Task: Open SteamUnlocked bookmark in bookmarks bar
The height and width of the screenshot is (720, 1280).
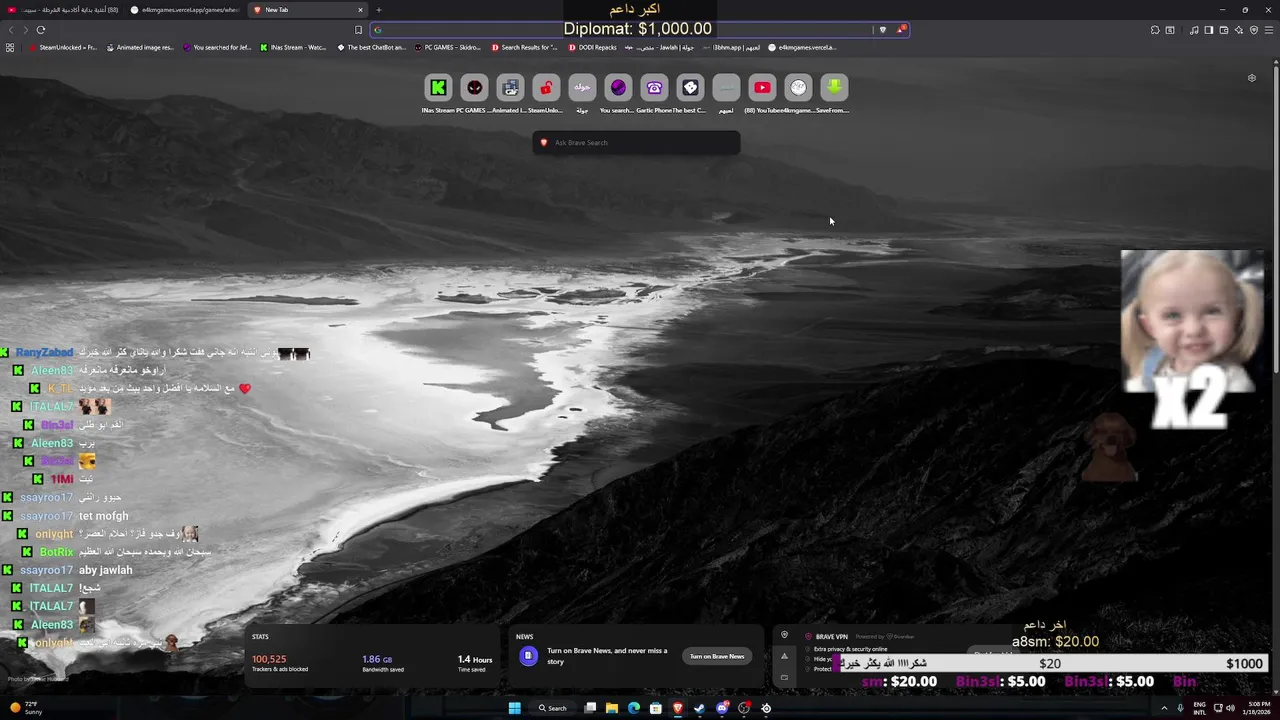Action: point(63,47)
